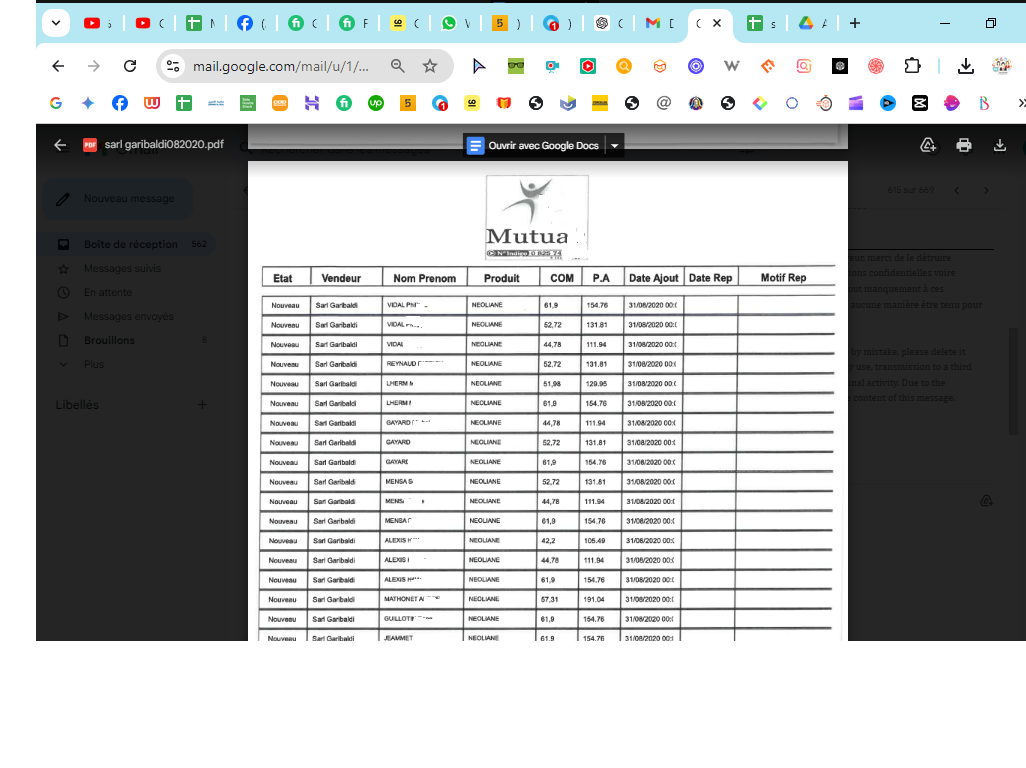Click the Vendeur column header
This screenshot has width=1026, height=768.
point(341,278)
